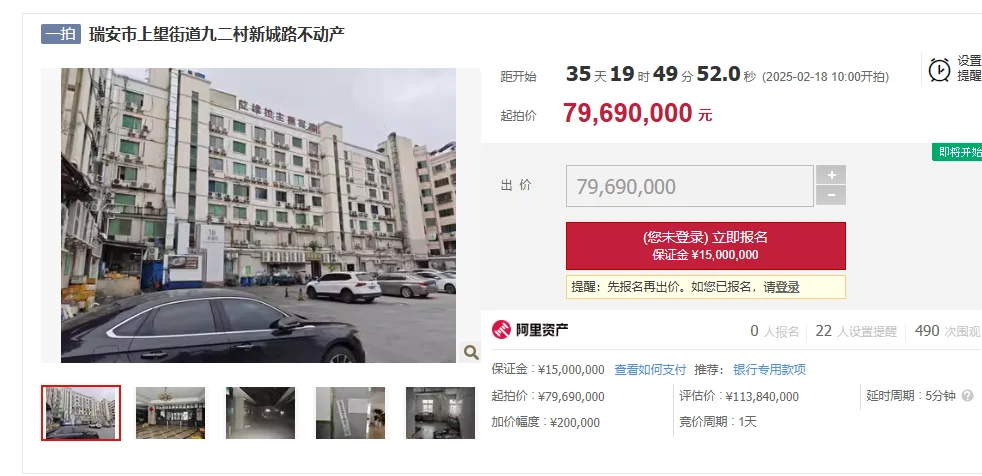Open the 银行专用款项 link
Image resolution: width=982 pixels, height=476 pixels.
point(769,370)
